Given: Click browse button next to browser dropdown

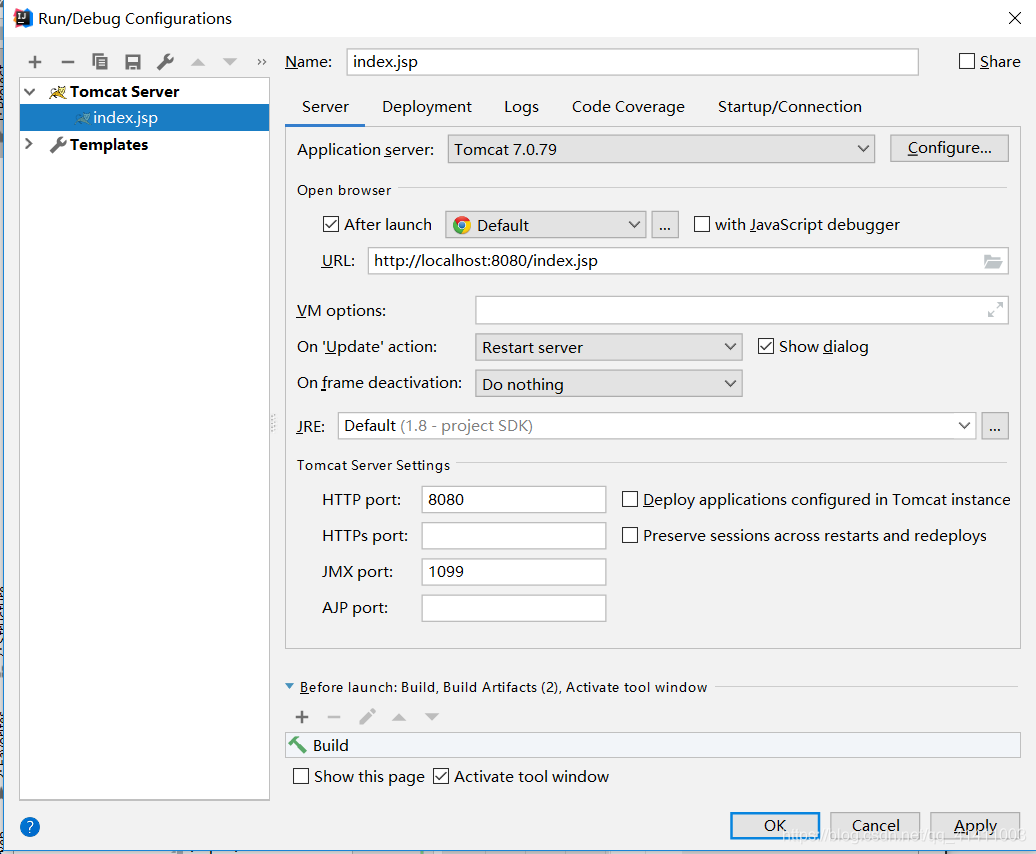Looking at the screenshot, I should pos(665,225).
